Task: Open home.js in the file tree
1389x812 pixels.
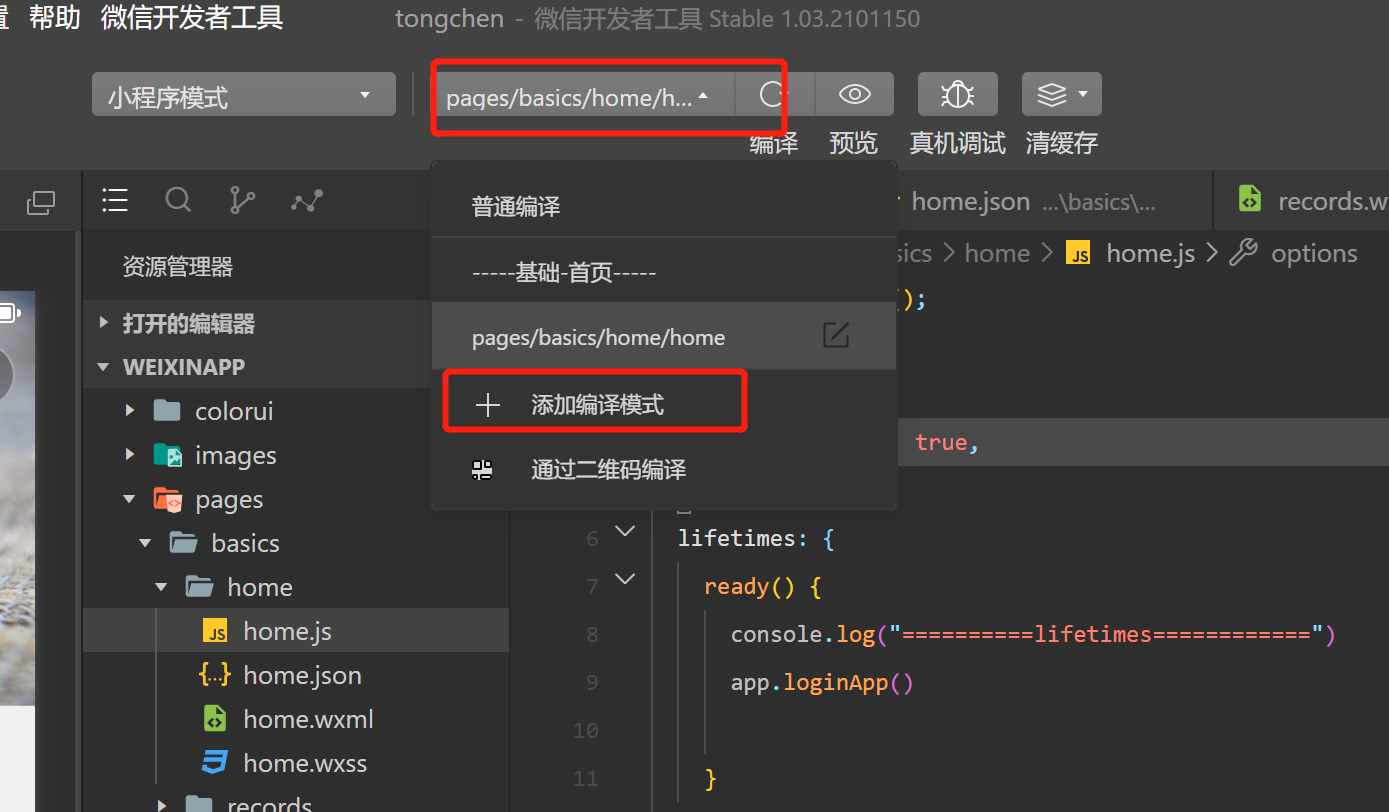Action: [296, 631]
